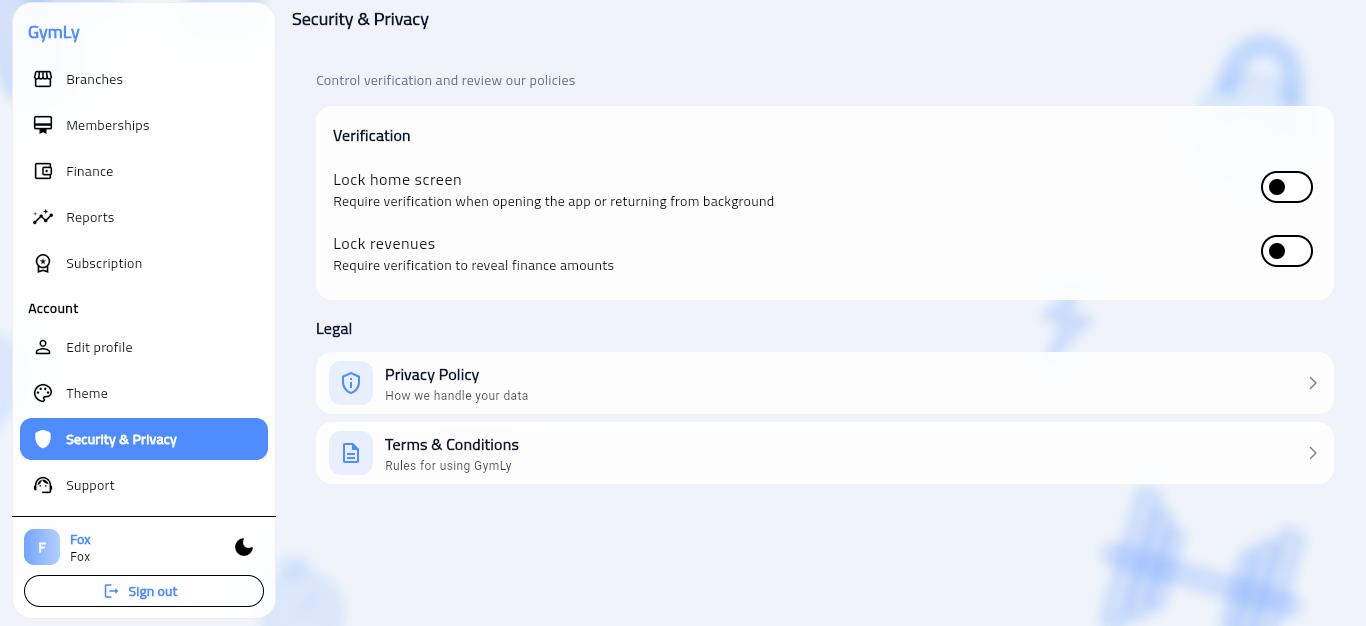Click the 'How we handle your data' text
1366x626 pixels.
pyautogui.click(x=456, y=396)
